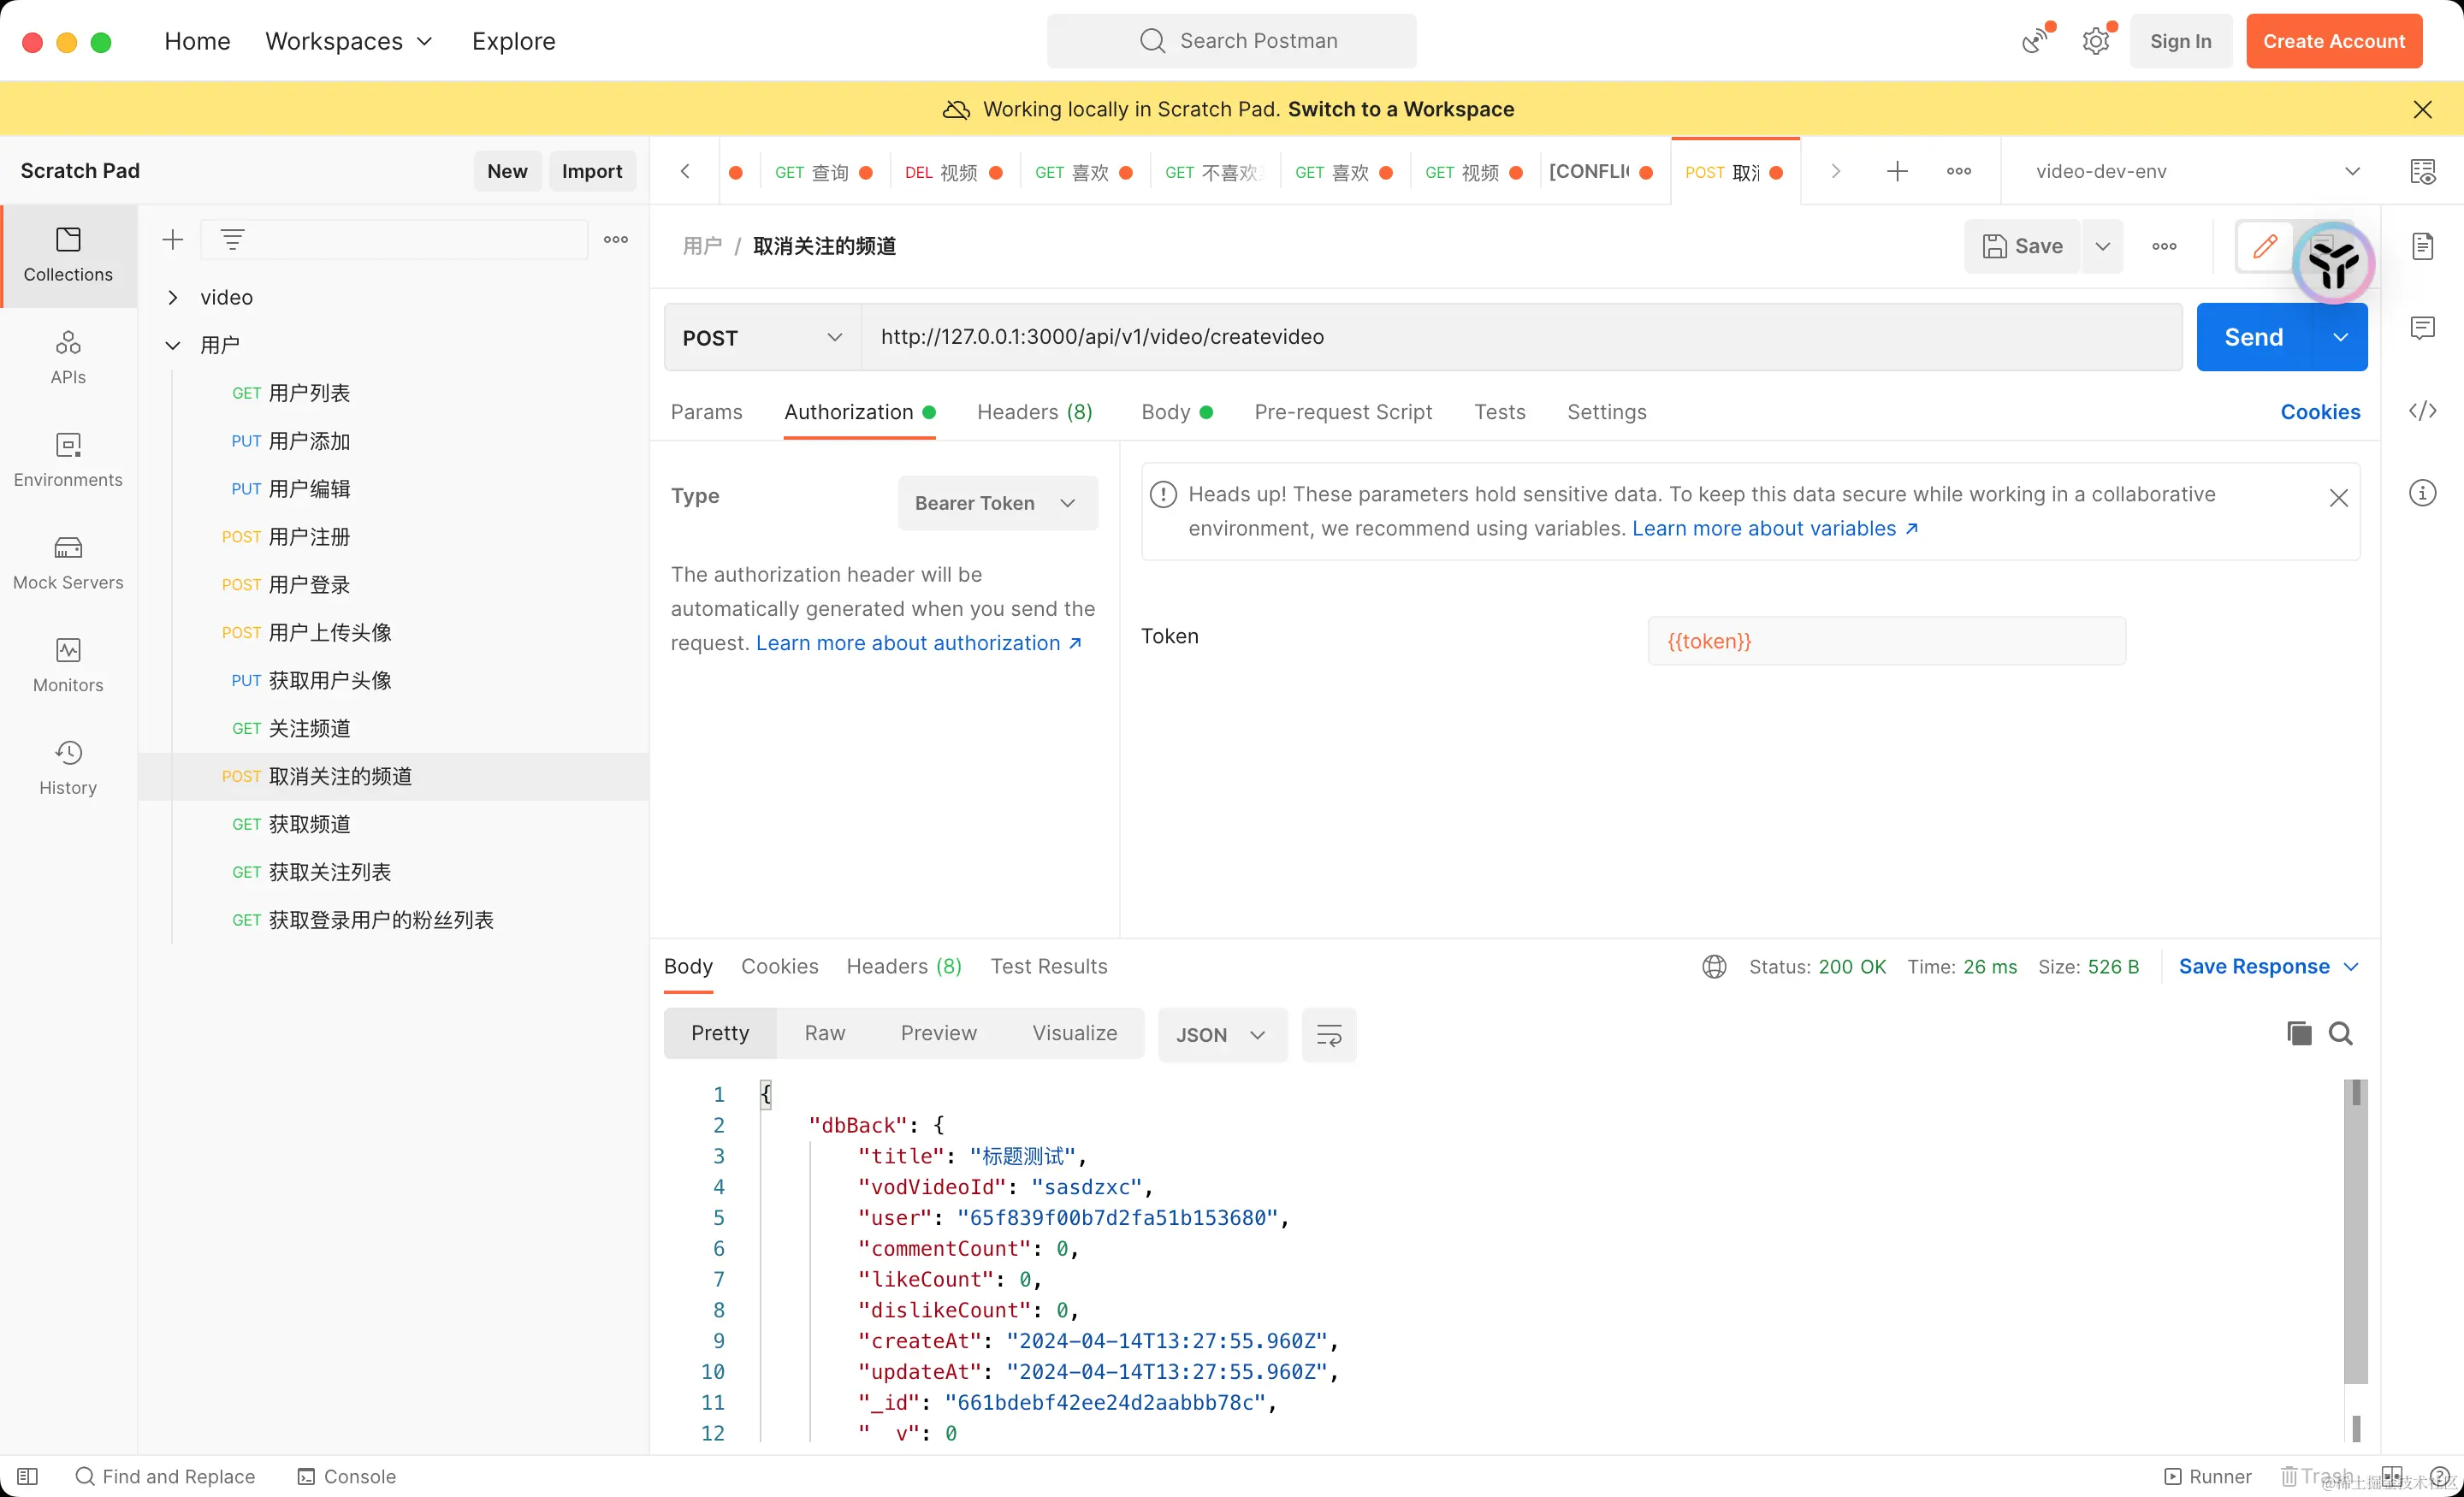The image size is (2464, 1497).
Task: Switch to the Pre-request Script tab
Action: click(1342, 412)
